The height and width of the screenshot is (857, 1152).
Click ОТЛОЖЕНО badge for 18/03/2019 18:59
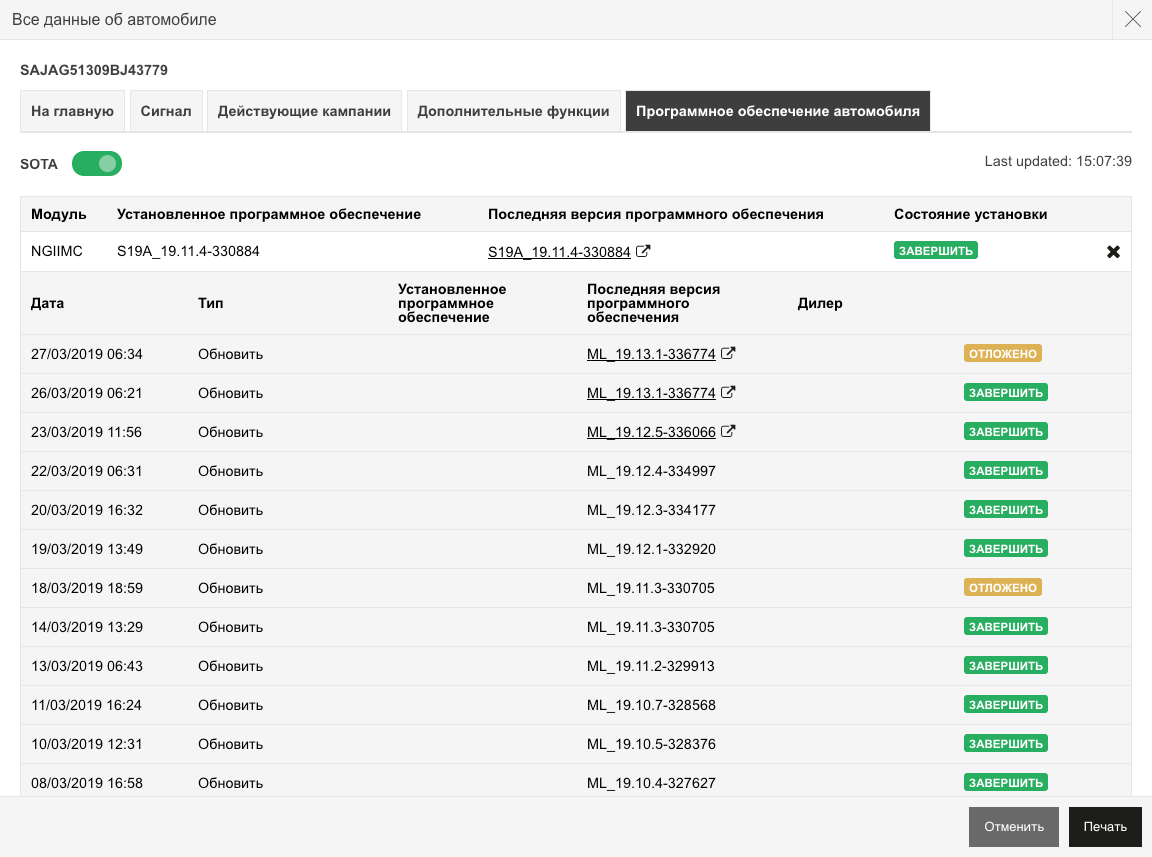tap(1003, 587)
